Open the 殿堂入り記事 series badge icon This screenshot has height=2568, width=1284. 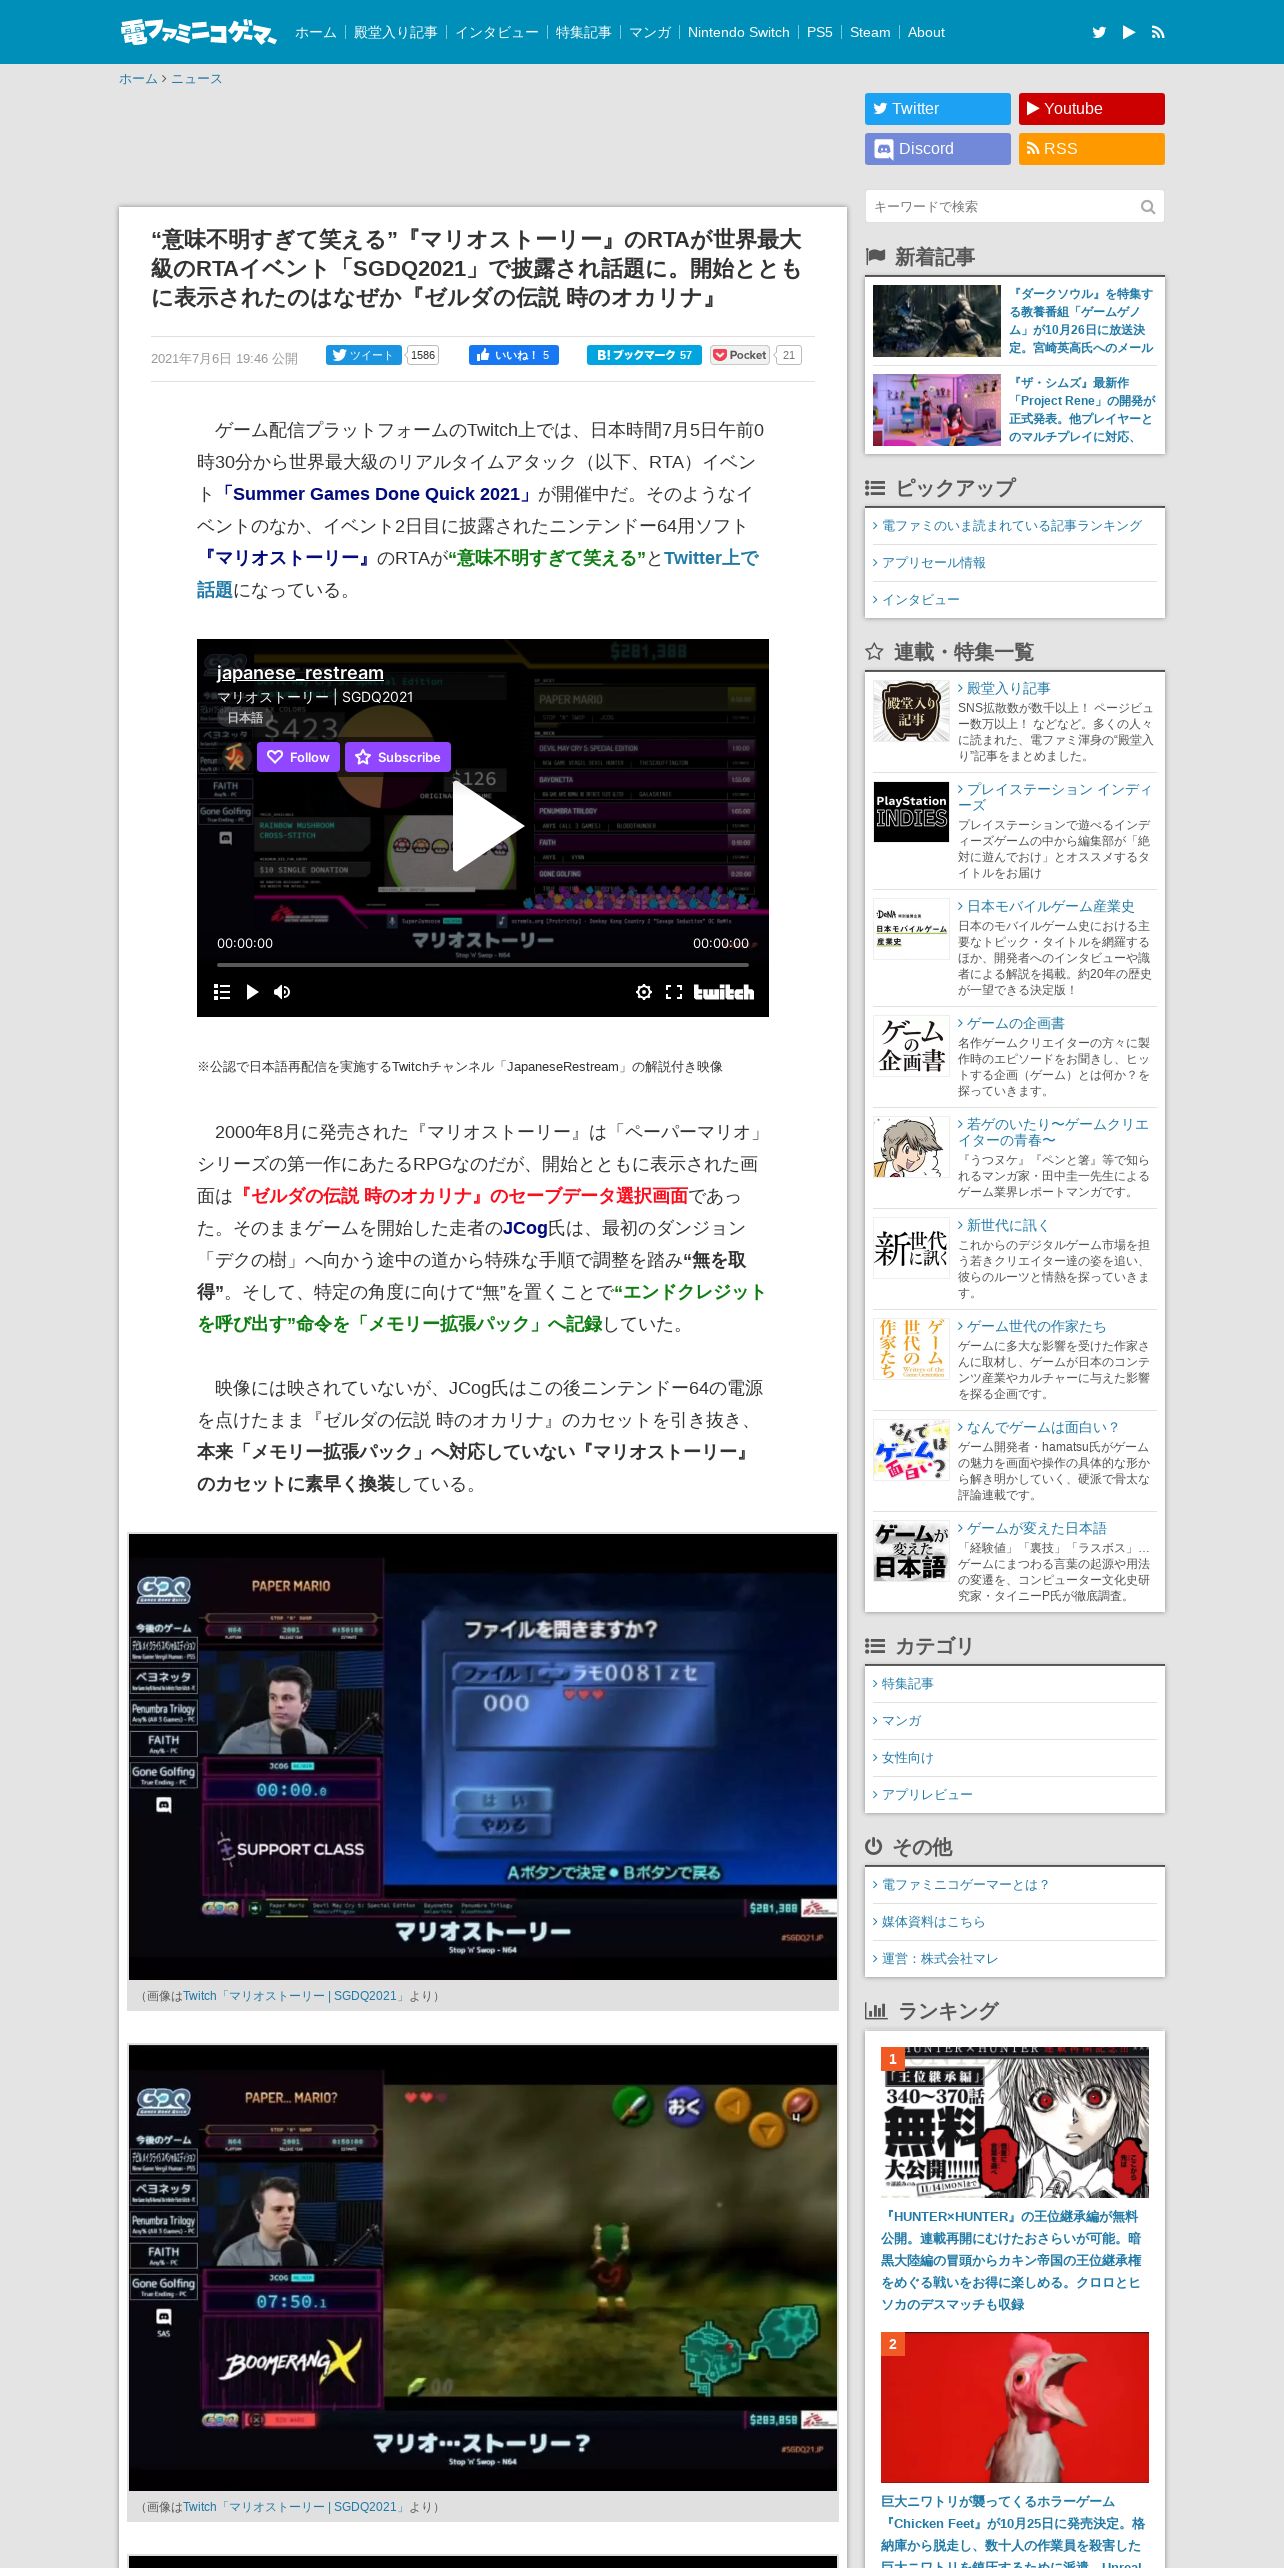point(911,711)
